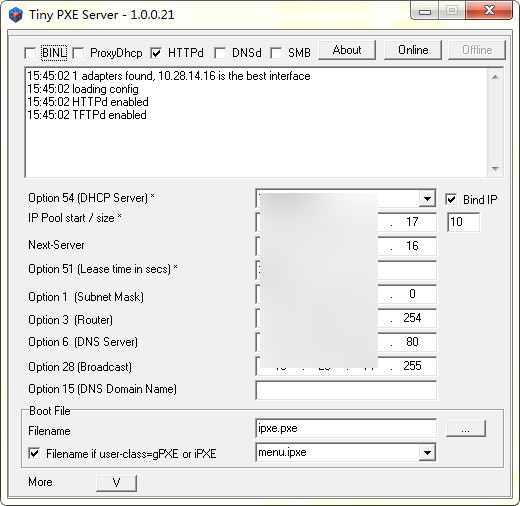520x506 pixels.
Task: Close the Tiny PXE Server window
Action: coord(489,11)
